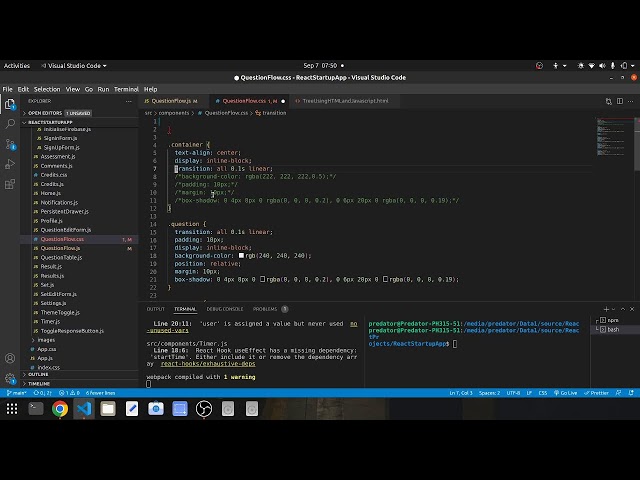
Task: Open the Run and Debug view
Action: point(10,164)
